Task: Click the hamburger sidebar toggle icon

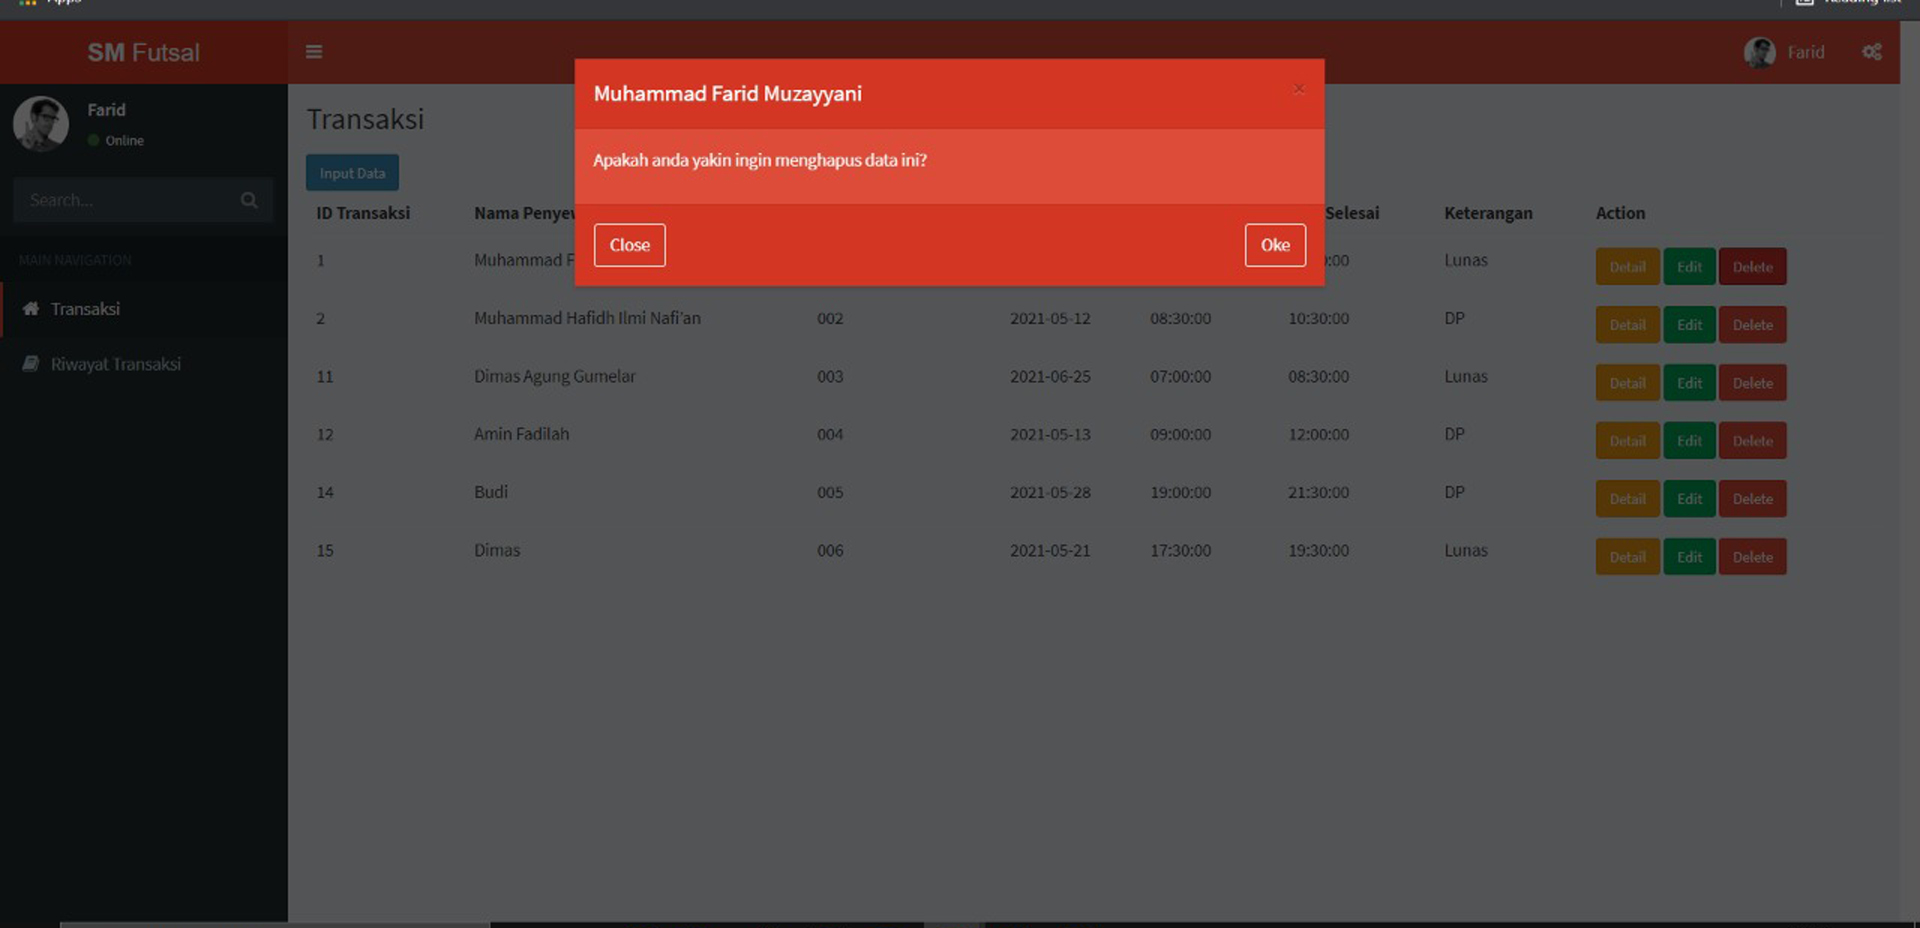Action: click(x=314, y=52)
